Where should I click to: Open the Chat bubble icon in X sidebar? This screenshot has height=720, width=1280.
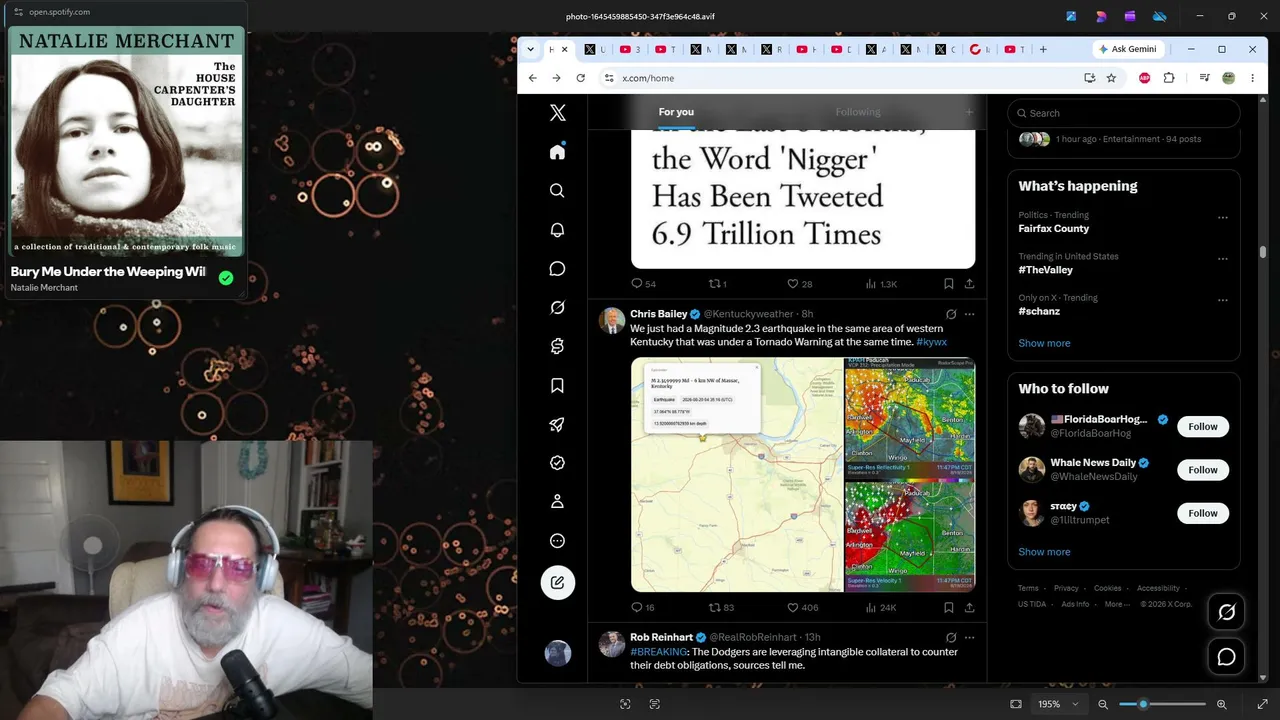[x=558, y=268]
